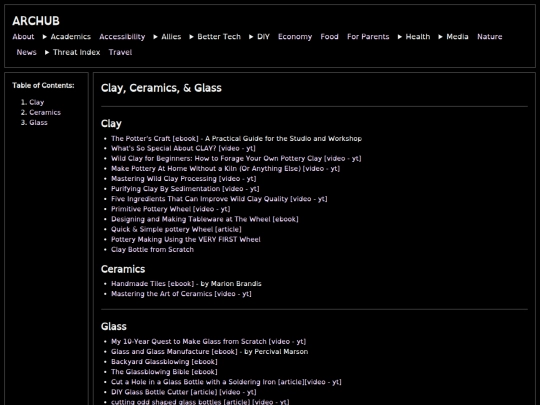The image size is (540, 405).
Task: Click the Glass section heading
Action: pos(114,326)
